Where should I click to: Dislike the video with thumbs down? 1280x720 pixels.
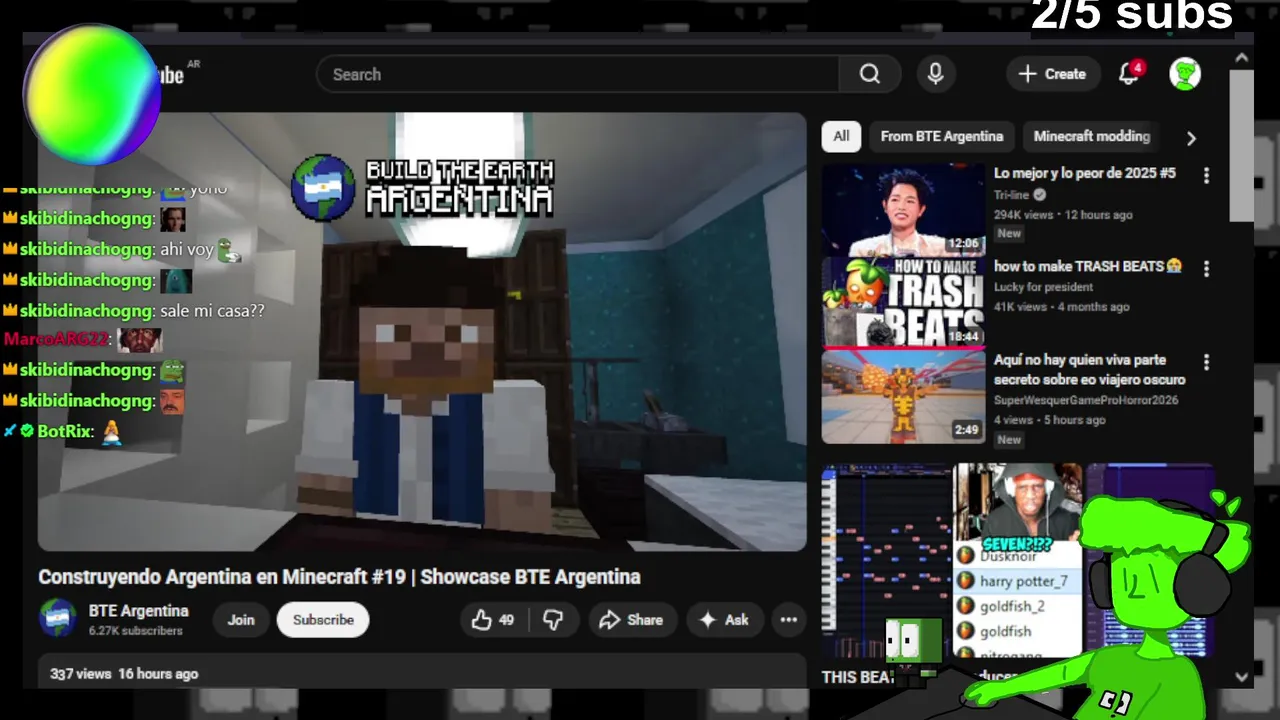(552, 620)
